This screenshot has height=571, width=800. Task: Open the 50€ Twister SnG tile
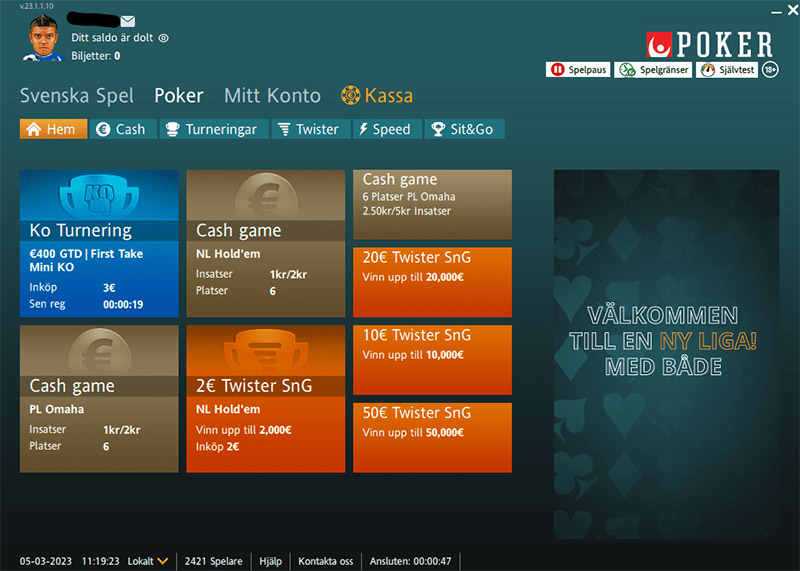click(x=432, y=437)
